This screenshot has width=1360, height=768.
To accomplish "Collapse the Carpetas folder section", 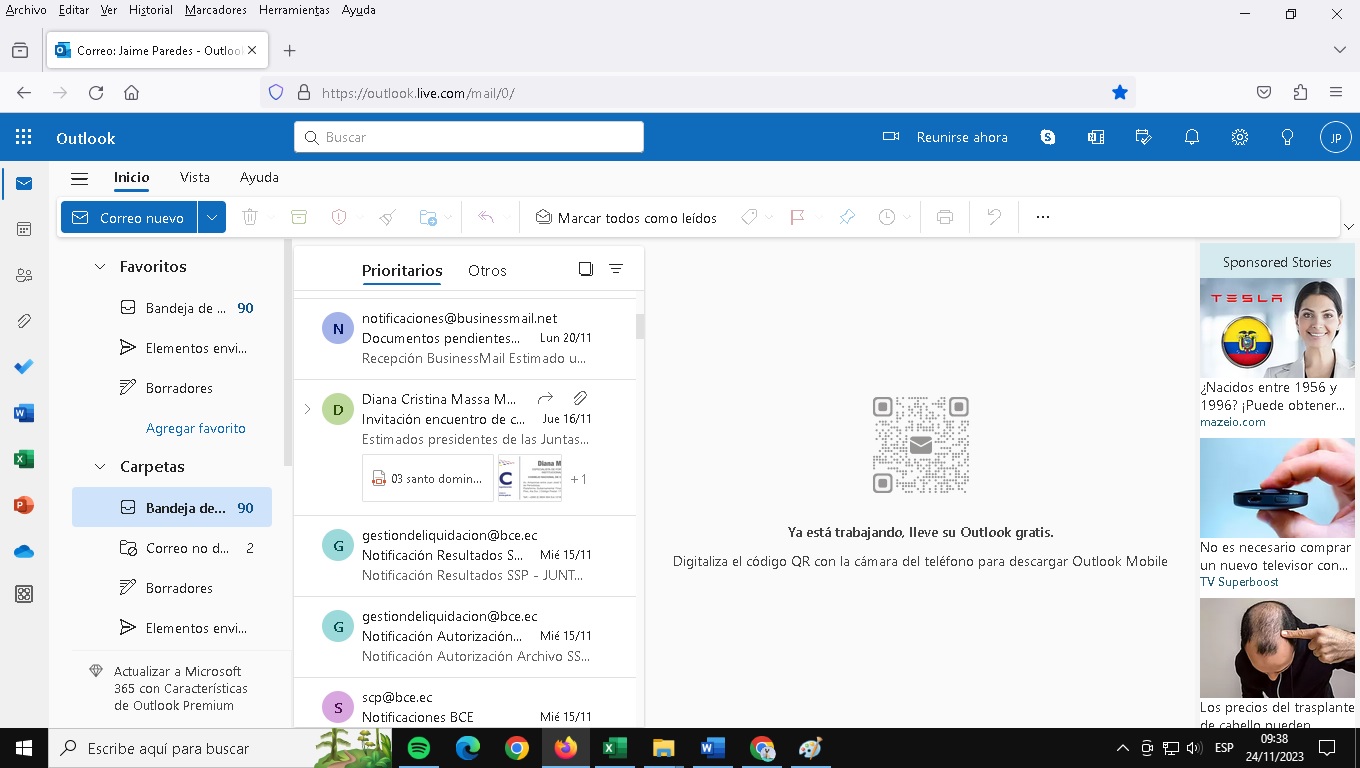I will tap(100, 467).
